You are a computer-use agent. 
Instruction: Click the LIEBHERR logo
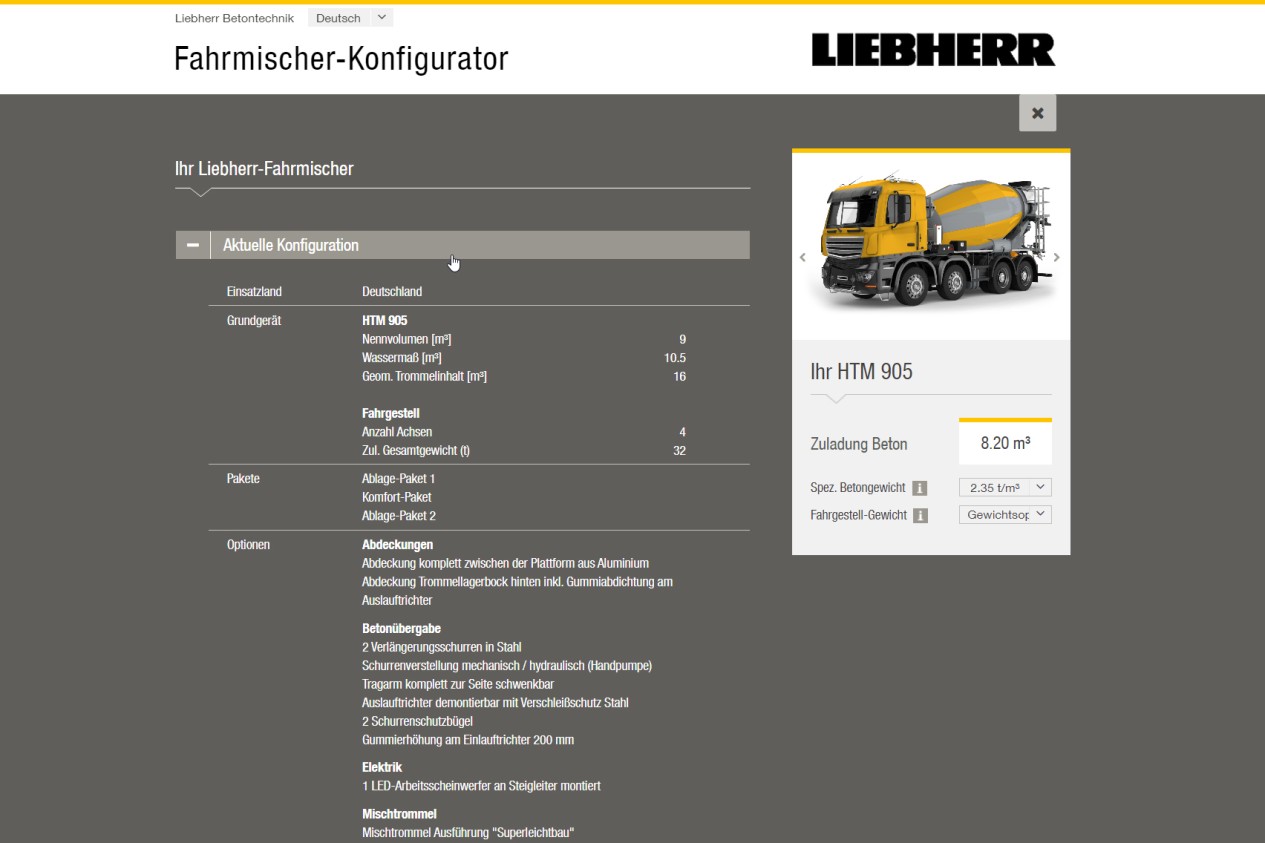(932, 50)
